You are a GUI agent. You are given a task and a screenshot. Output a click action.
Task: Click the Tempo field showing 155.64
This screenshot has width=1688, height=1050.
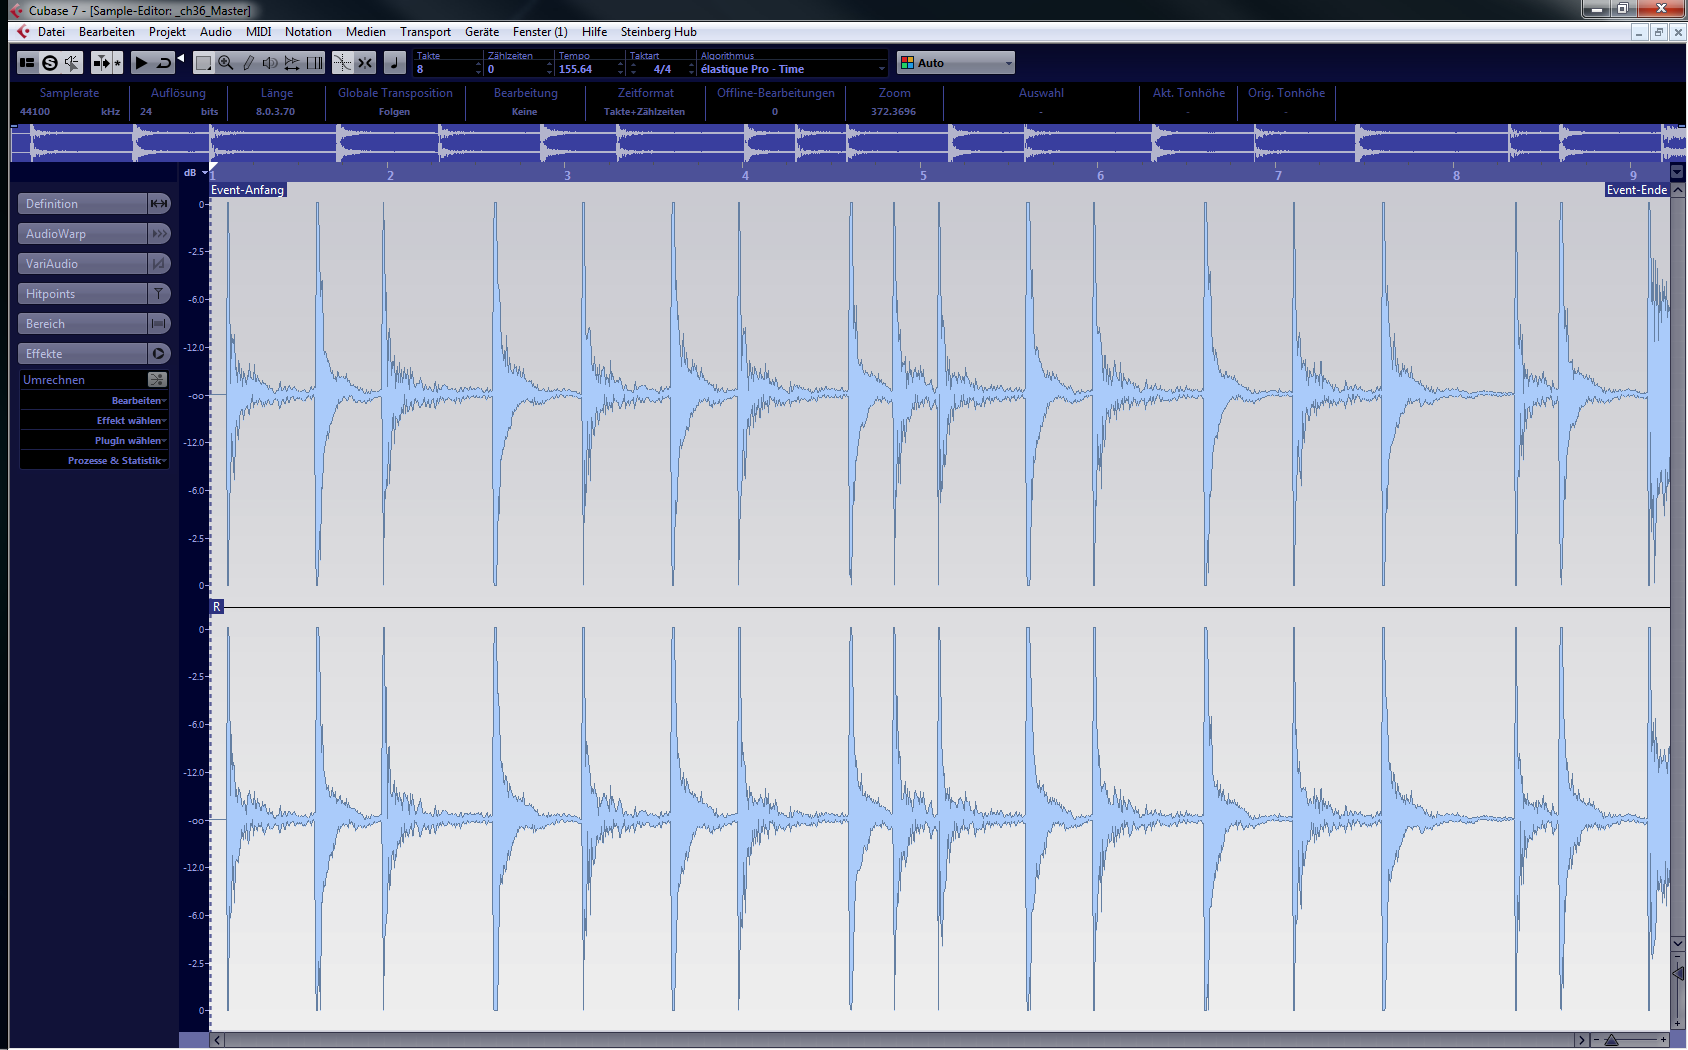(x=588, y=69)
